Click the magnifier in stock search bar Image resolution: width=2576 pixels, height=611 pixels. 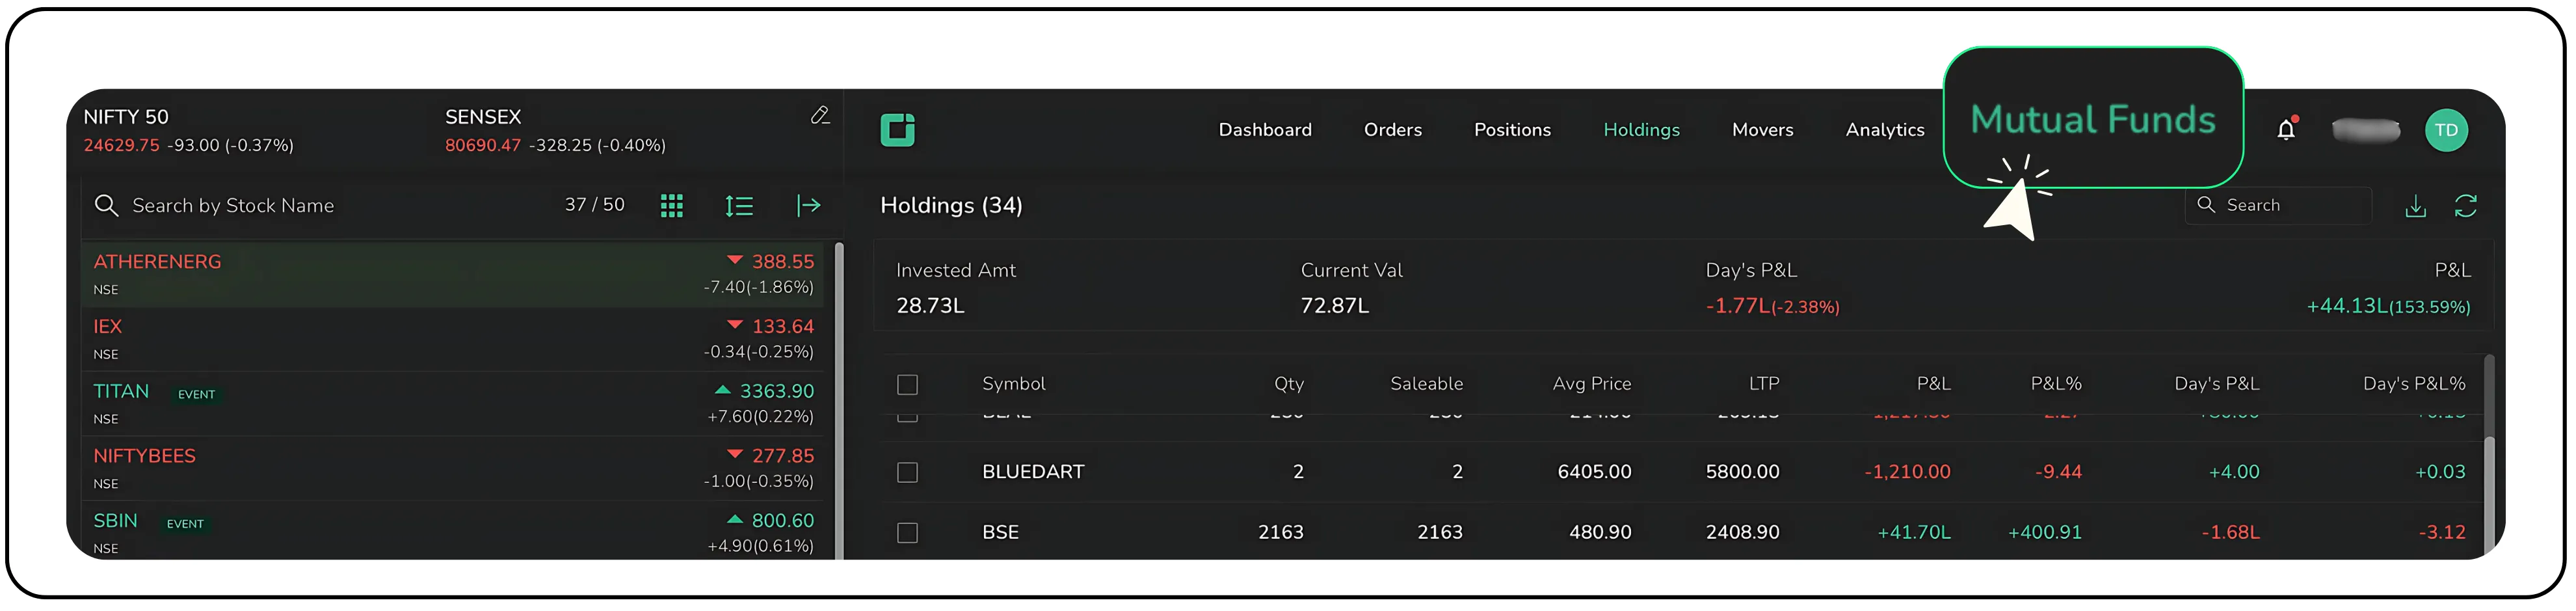(x=107, y=205)
